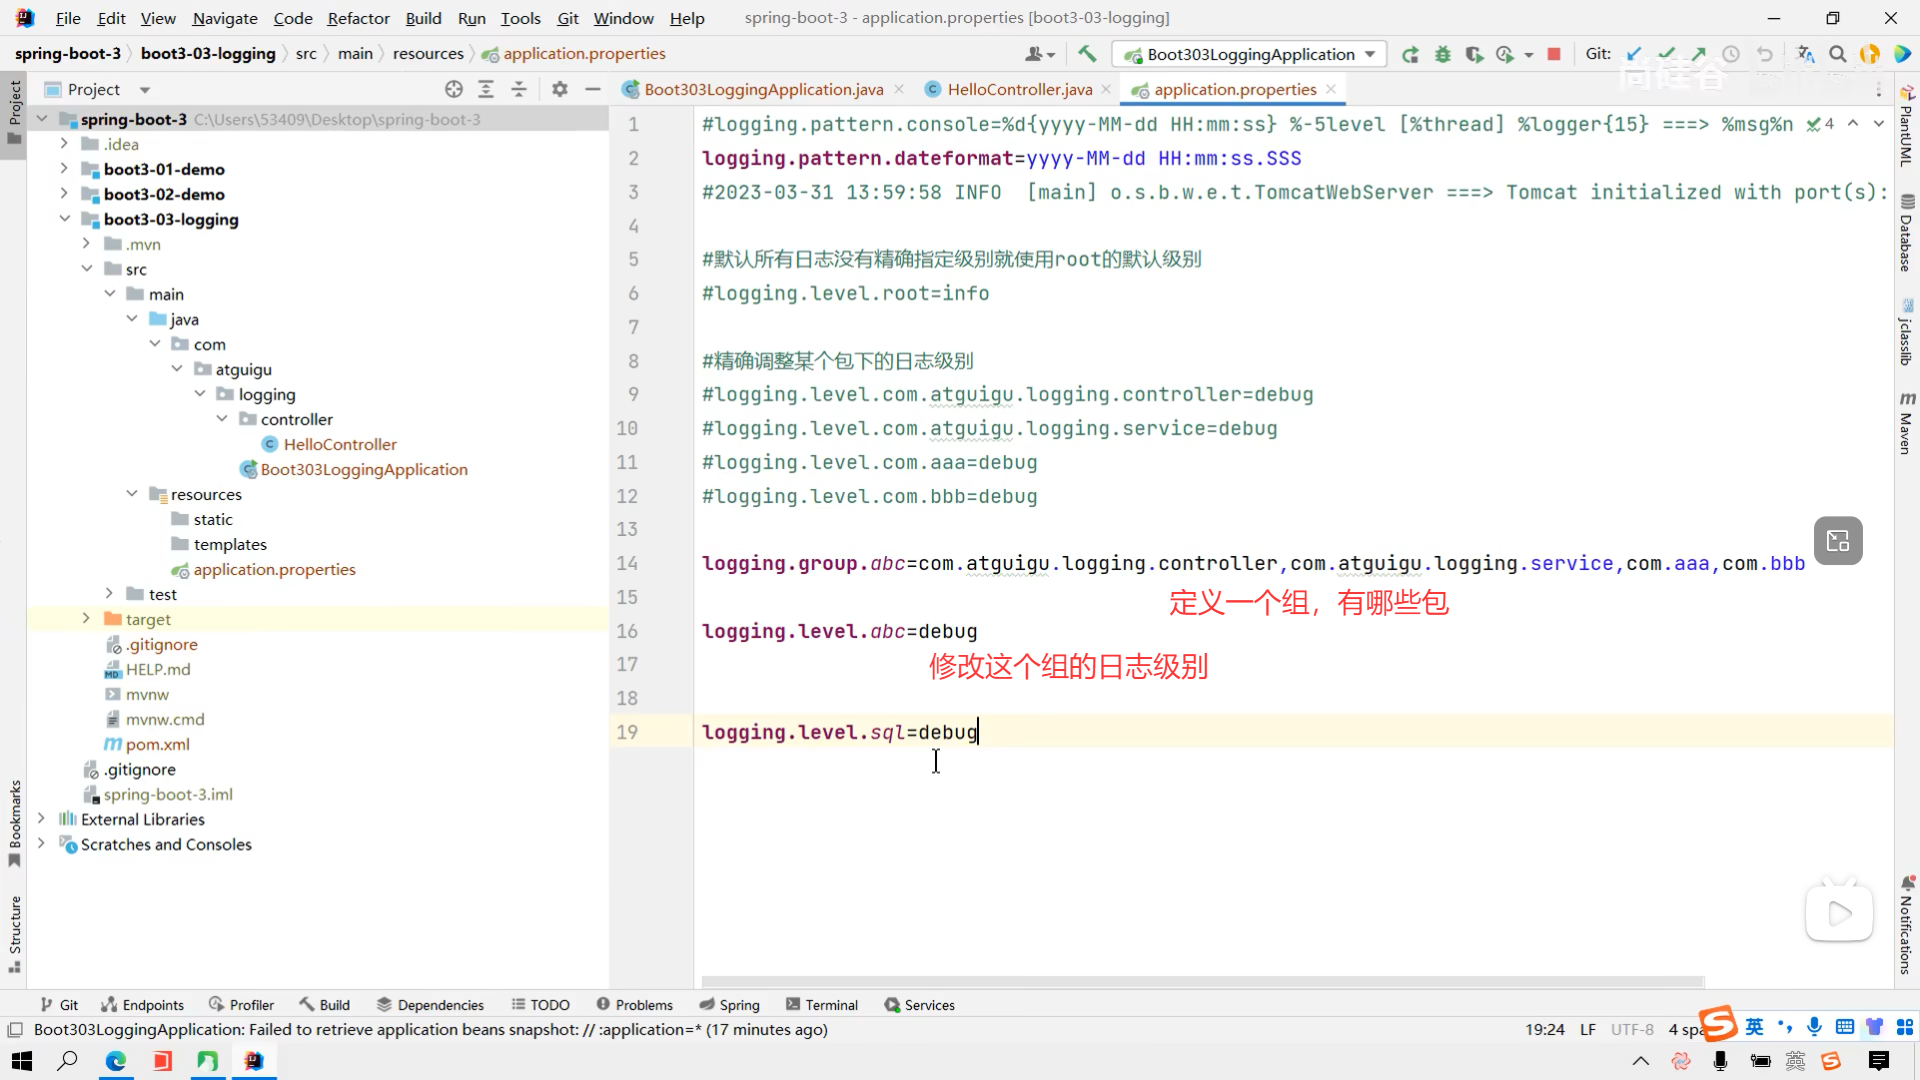This screenshot has height=1080, width=1920.
Task: Click the Build project hammer icon
Action: [x=1087, y=54]
